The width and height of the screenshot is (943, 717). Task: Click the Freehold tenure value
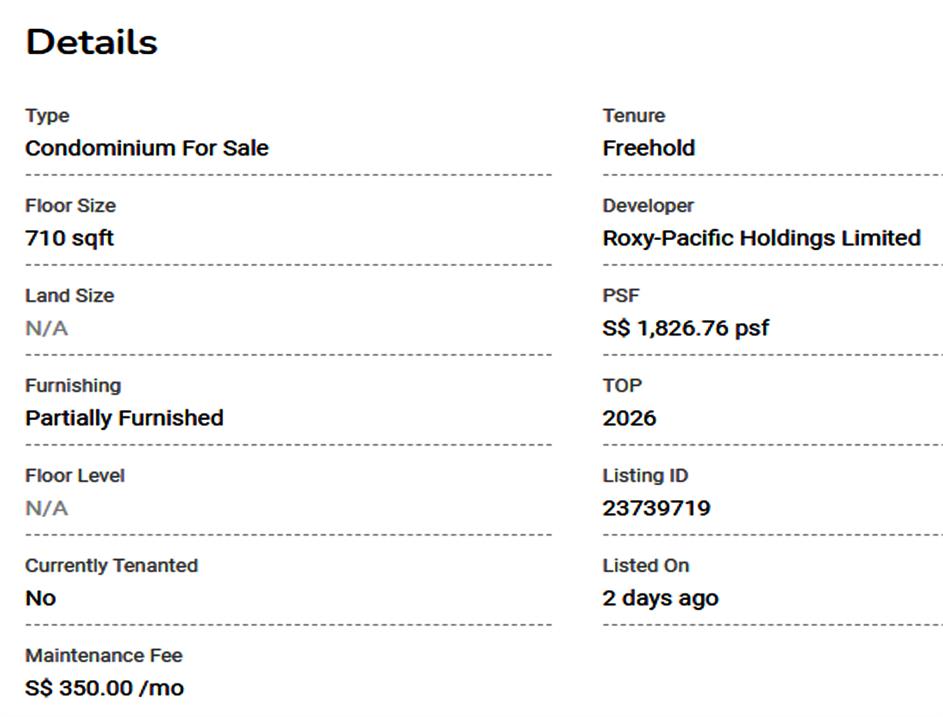648,148
